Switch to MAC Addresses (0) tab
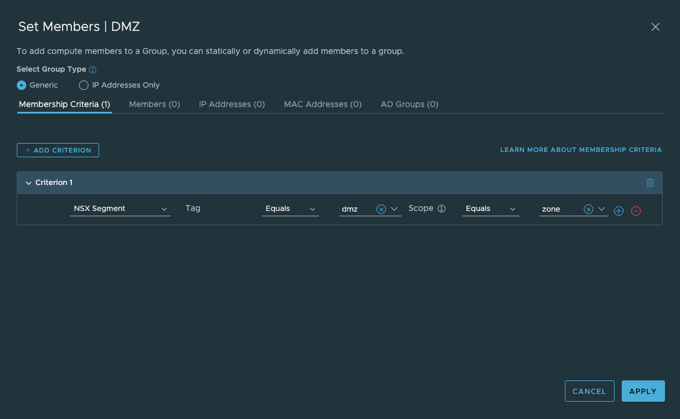The width and height of the screenshot is (680, 419). 323,104
